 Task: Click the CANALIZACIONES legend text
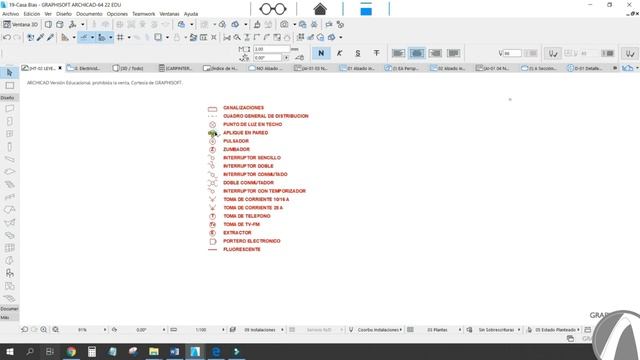[x=243, y=108]
